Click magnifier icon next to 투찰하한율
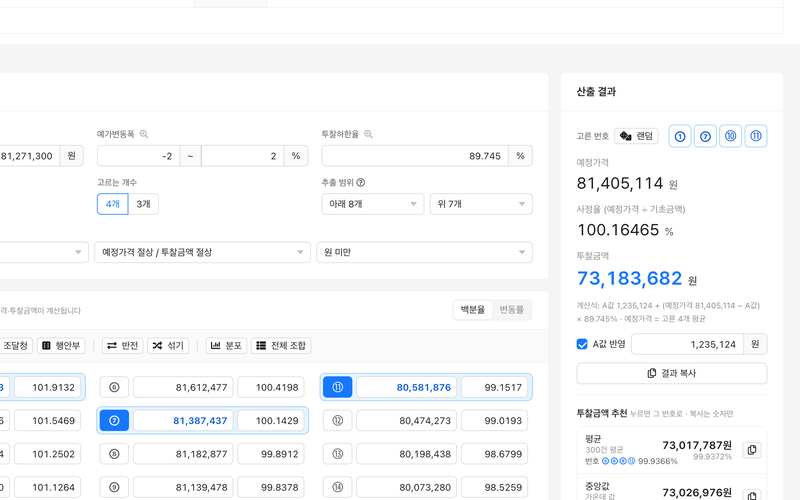This screenshot has height=500, width=800. pyautogui.click(x=368, y=134)
